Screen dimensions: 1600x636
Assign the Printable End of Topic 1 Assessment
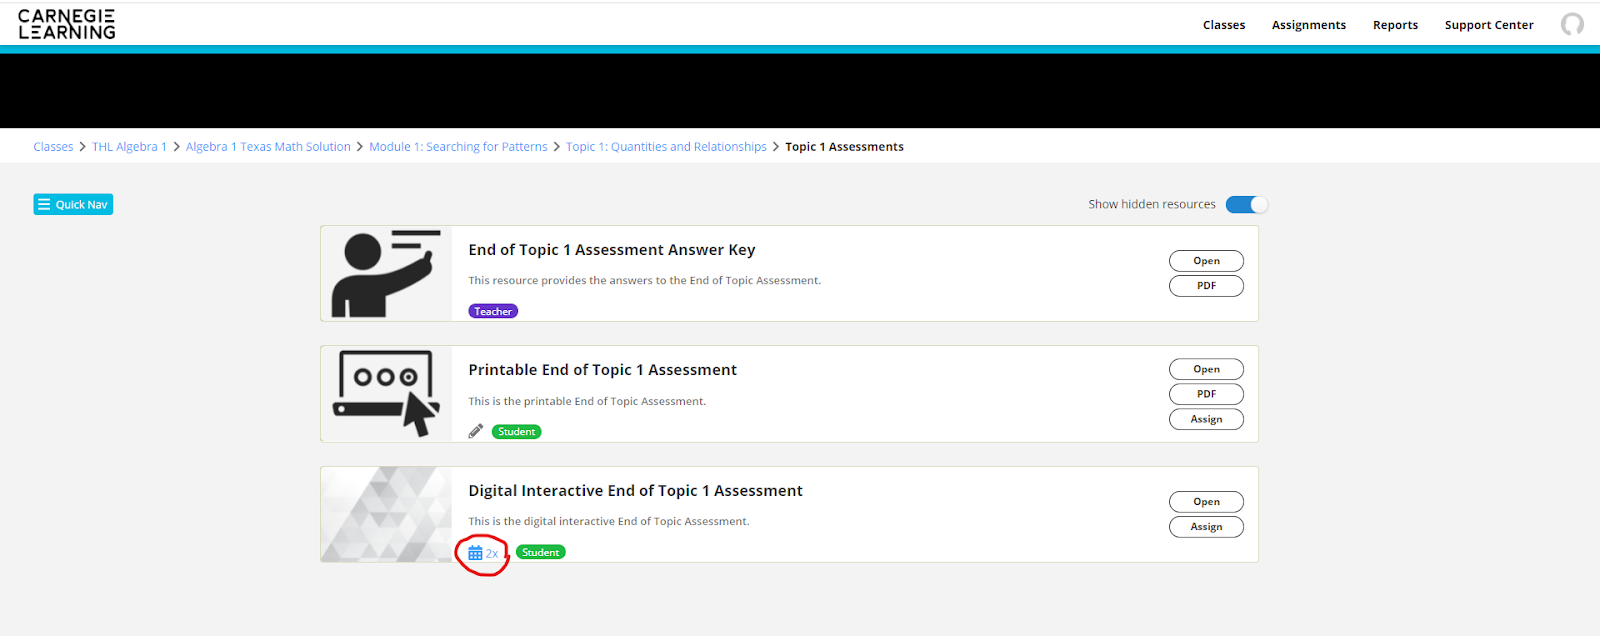[x=1206, y=419]
